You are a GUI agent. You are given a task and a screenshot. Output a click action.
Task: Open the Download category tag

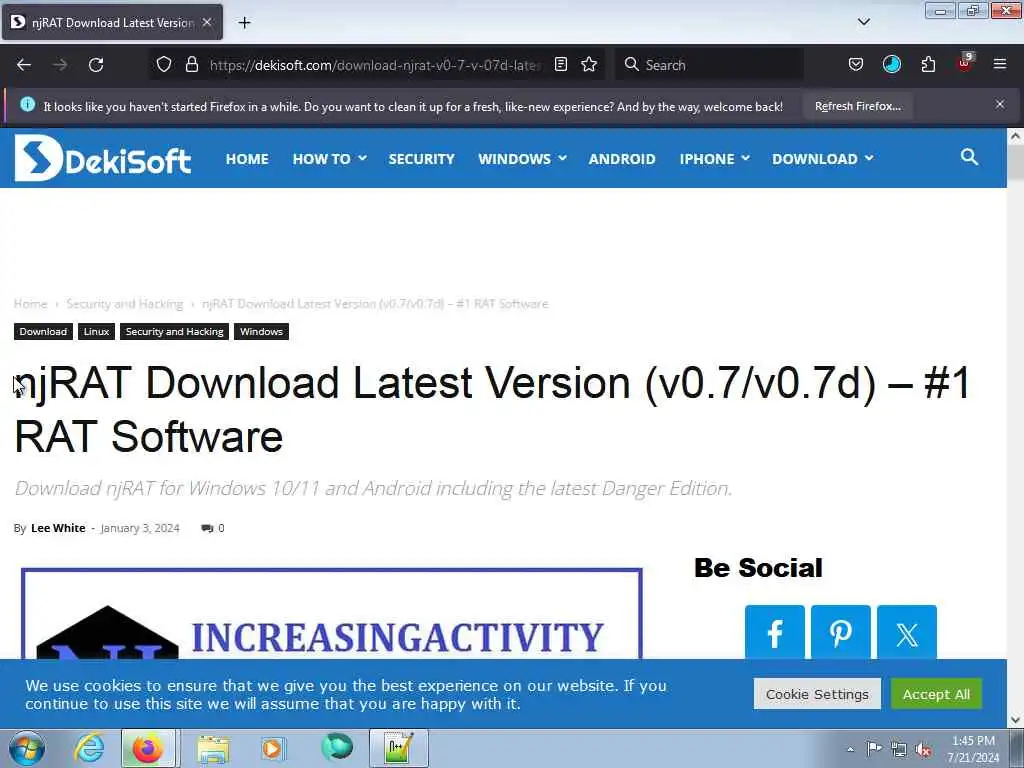pyautogui.click(x=43, y=332)
